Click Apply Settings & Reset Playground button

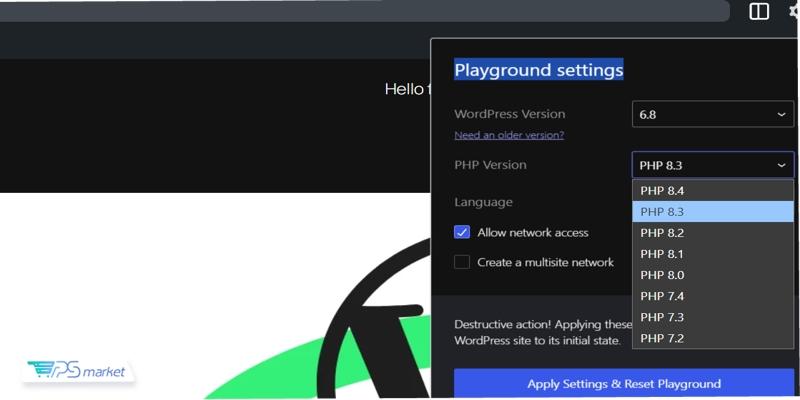pyautogui.click(x=623, y=384)
